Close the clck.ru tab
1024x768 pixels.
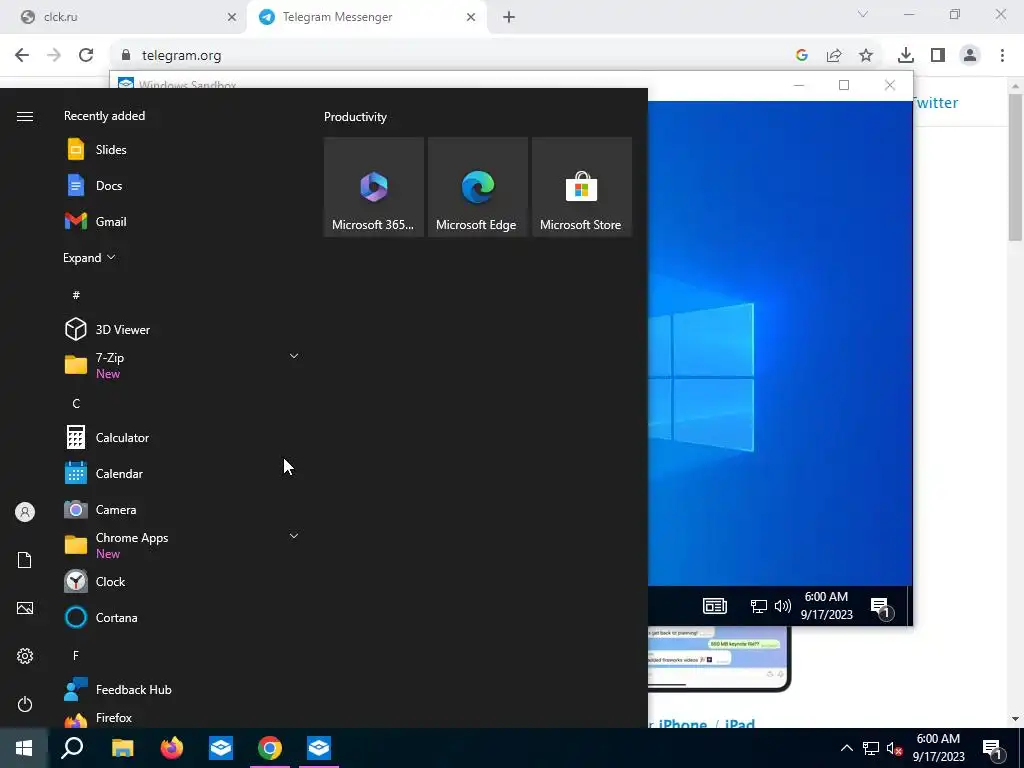coord(231,17)
